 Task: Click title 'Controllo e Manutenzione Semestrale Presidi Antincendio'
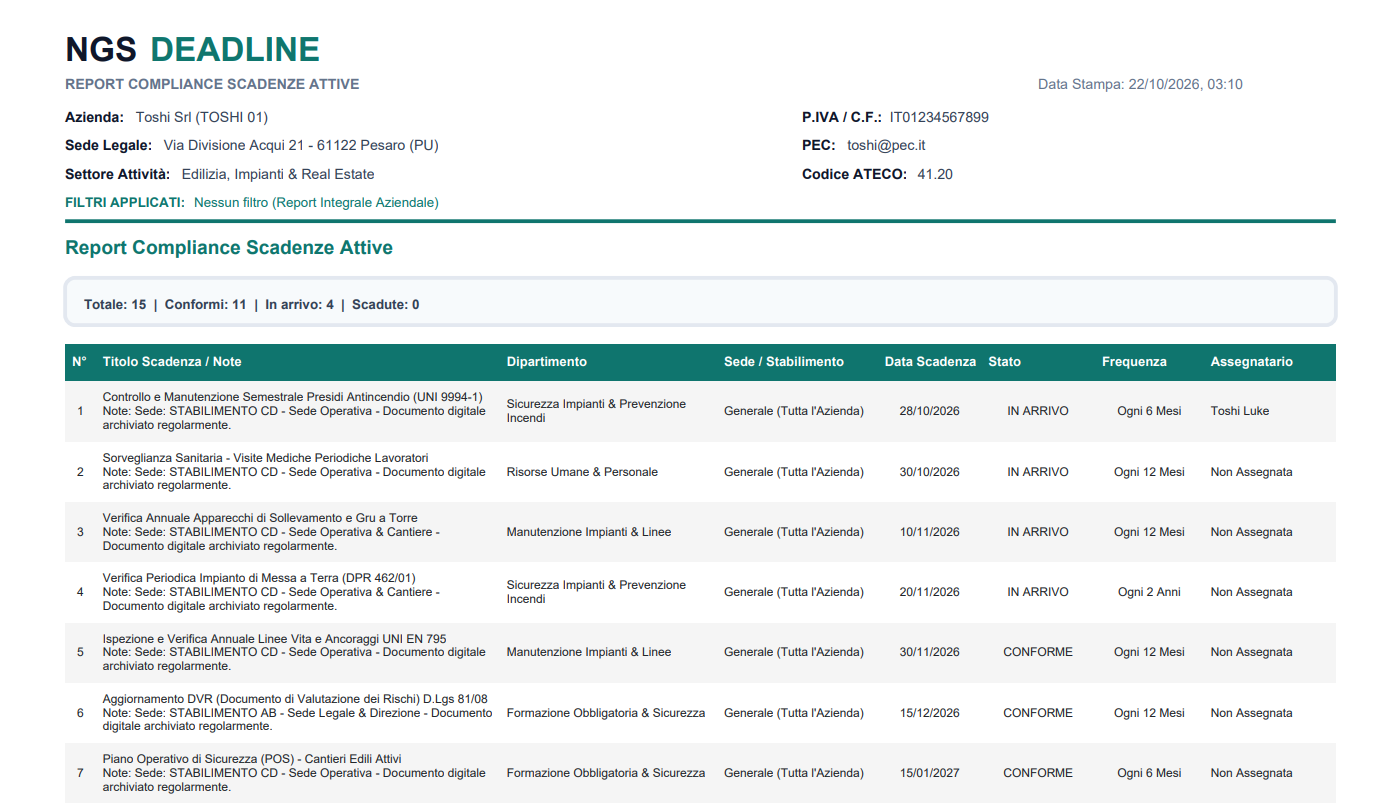[x=293, y=397]
